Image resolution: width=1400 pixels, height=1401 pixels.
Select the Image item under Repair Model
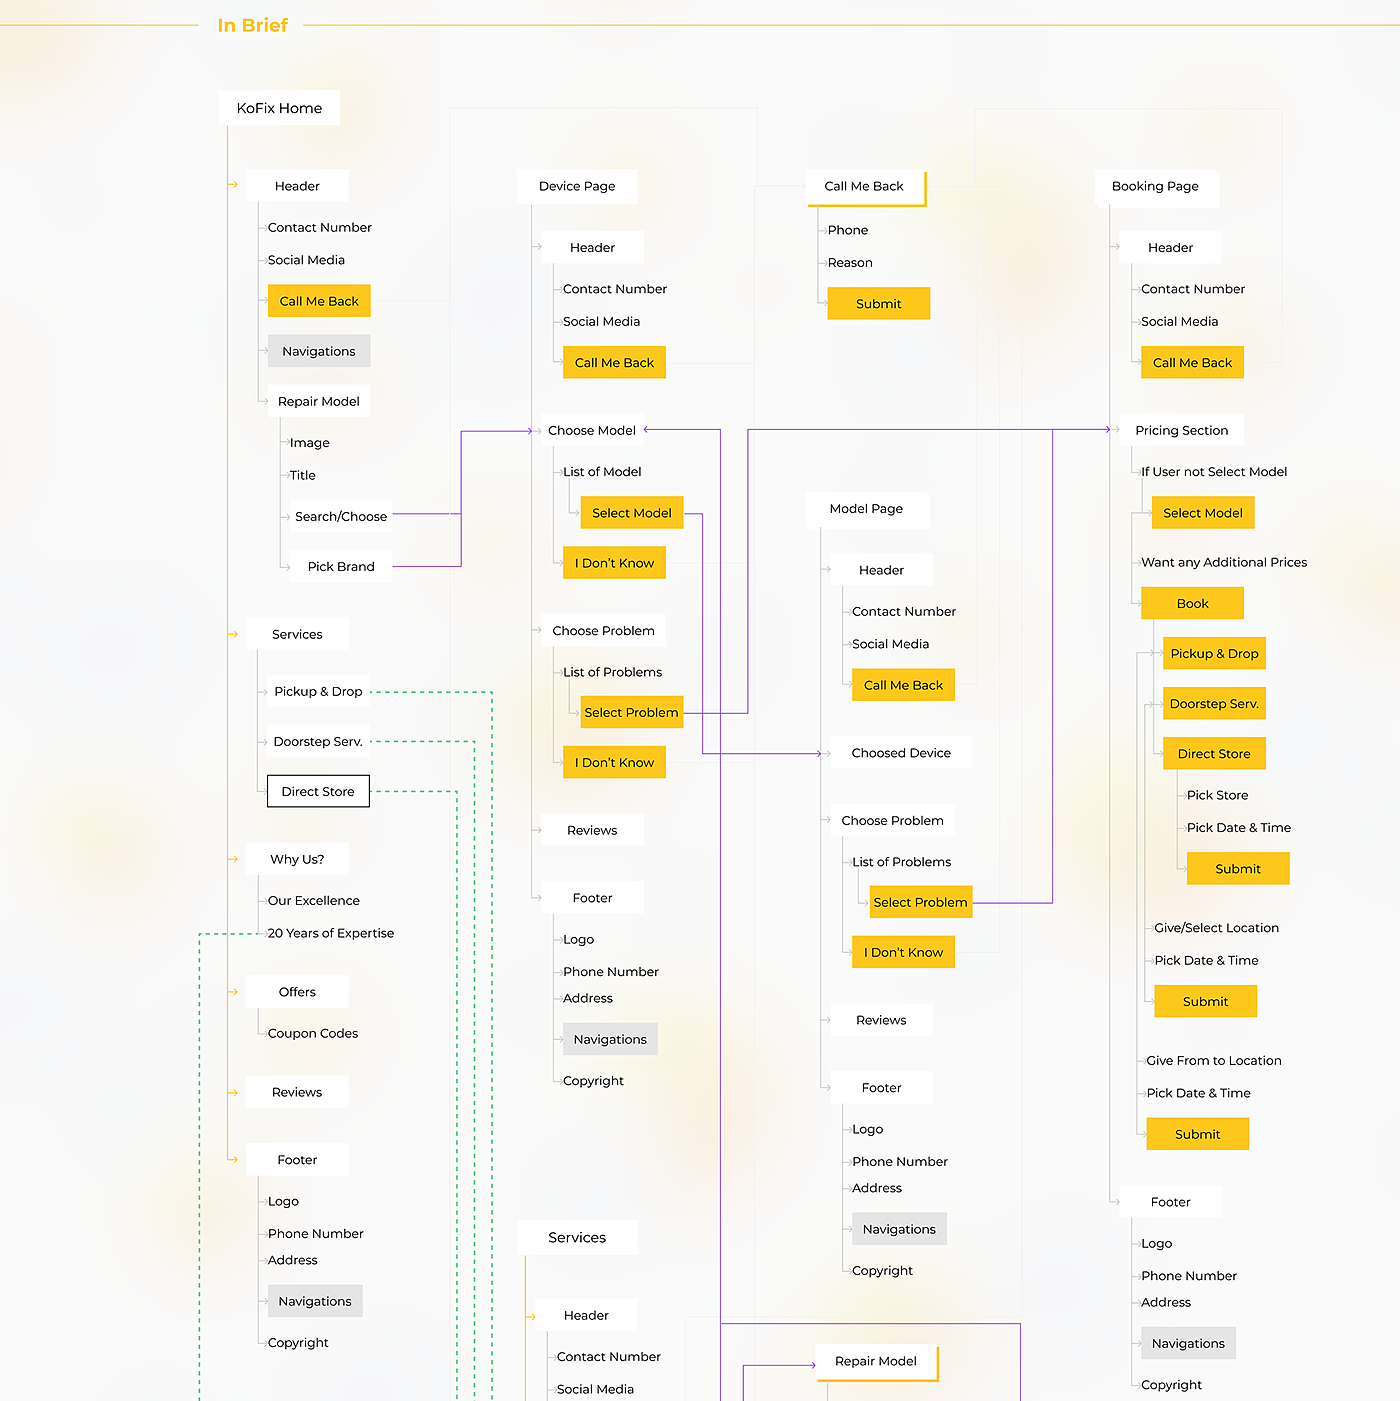click(x=310, y=443)
